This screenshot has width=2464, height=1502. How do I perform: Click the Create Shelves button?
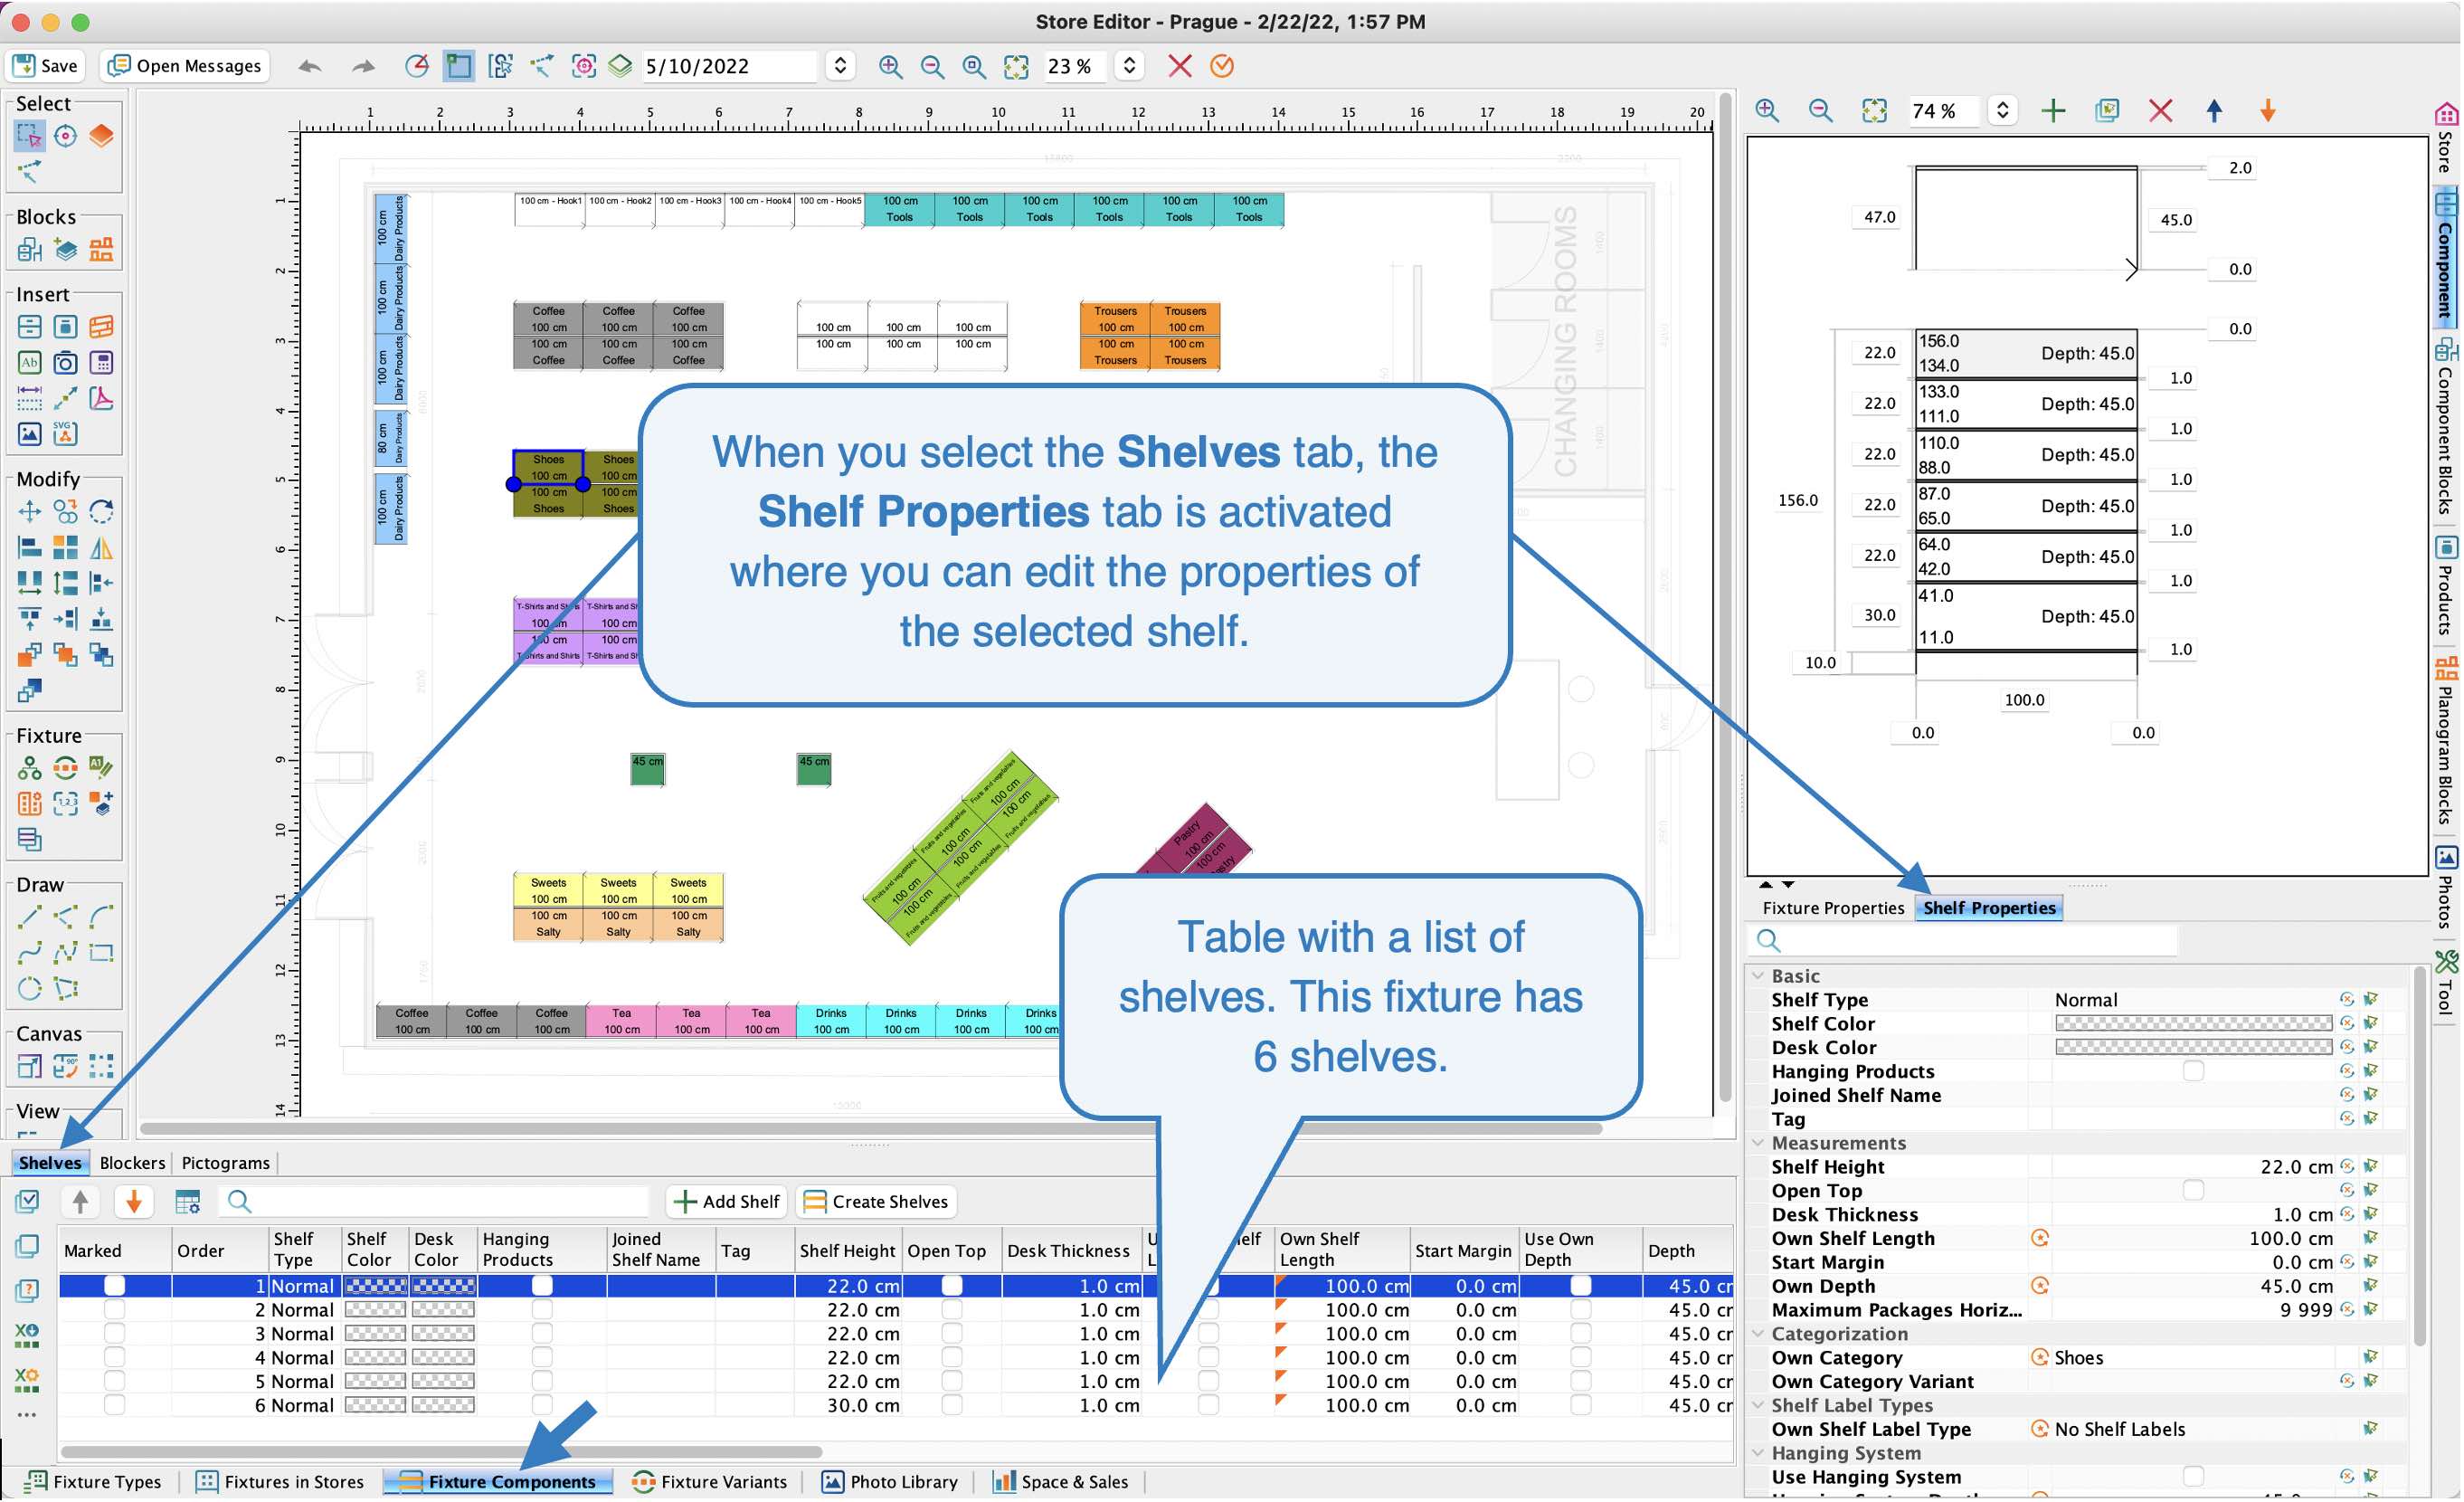(876, 1201)
